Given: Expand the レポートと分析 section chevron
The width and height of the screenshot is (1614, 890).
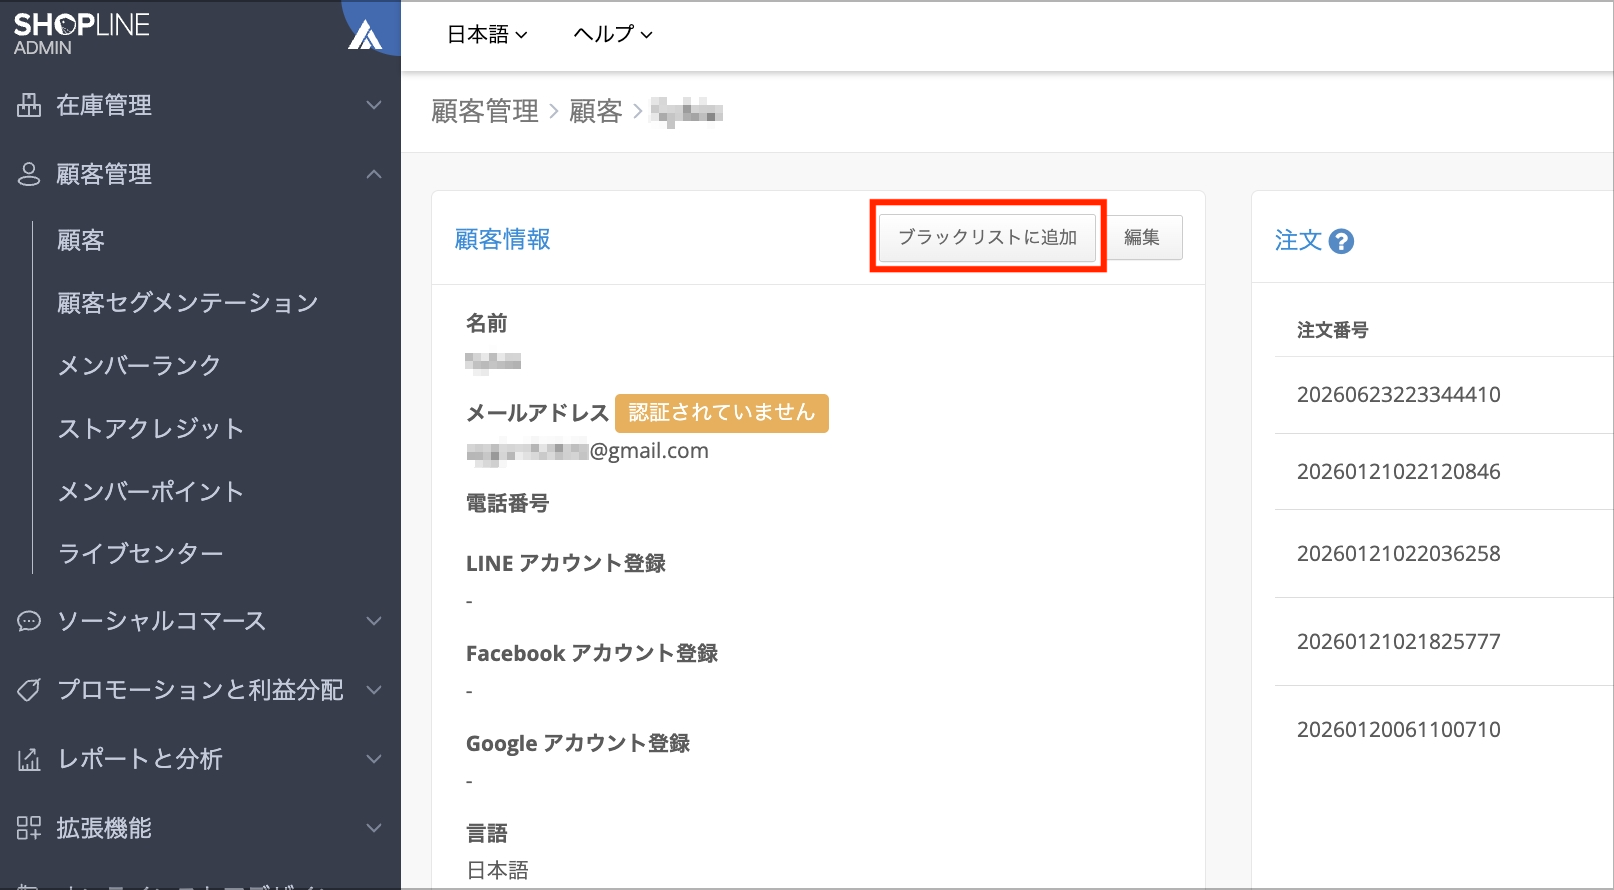Looking at the screenshot, I should click(374, 759).
